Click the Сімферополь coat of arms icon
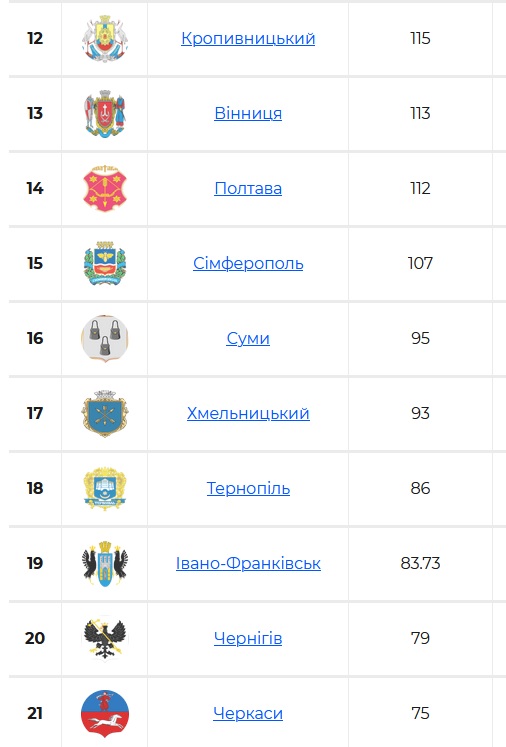 [105, 263]
